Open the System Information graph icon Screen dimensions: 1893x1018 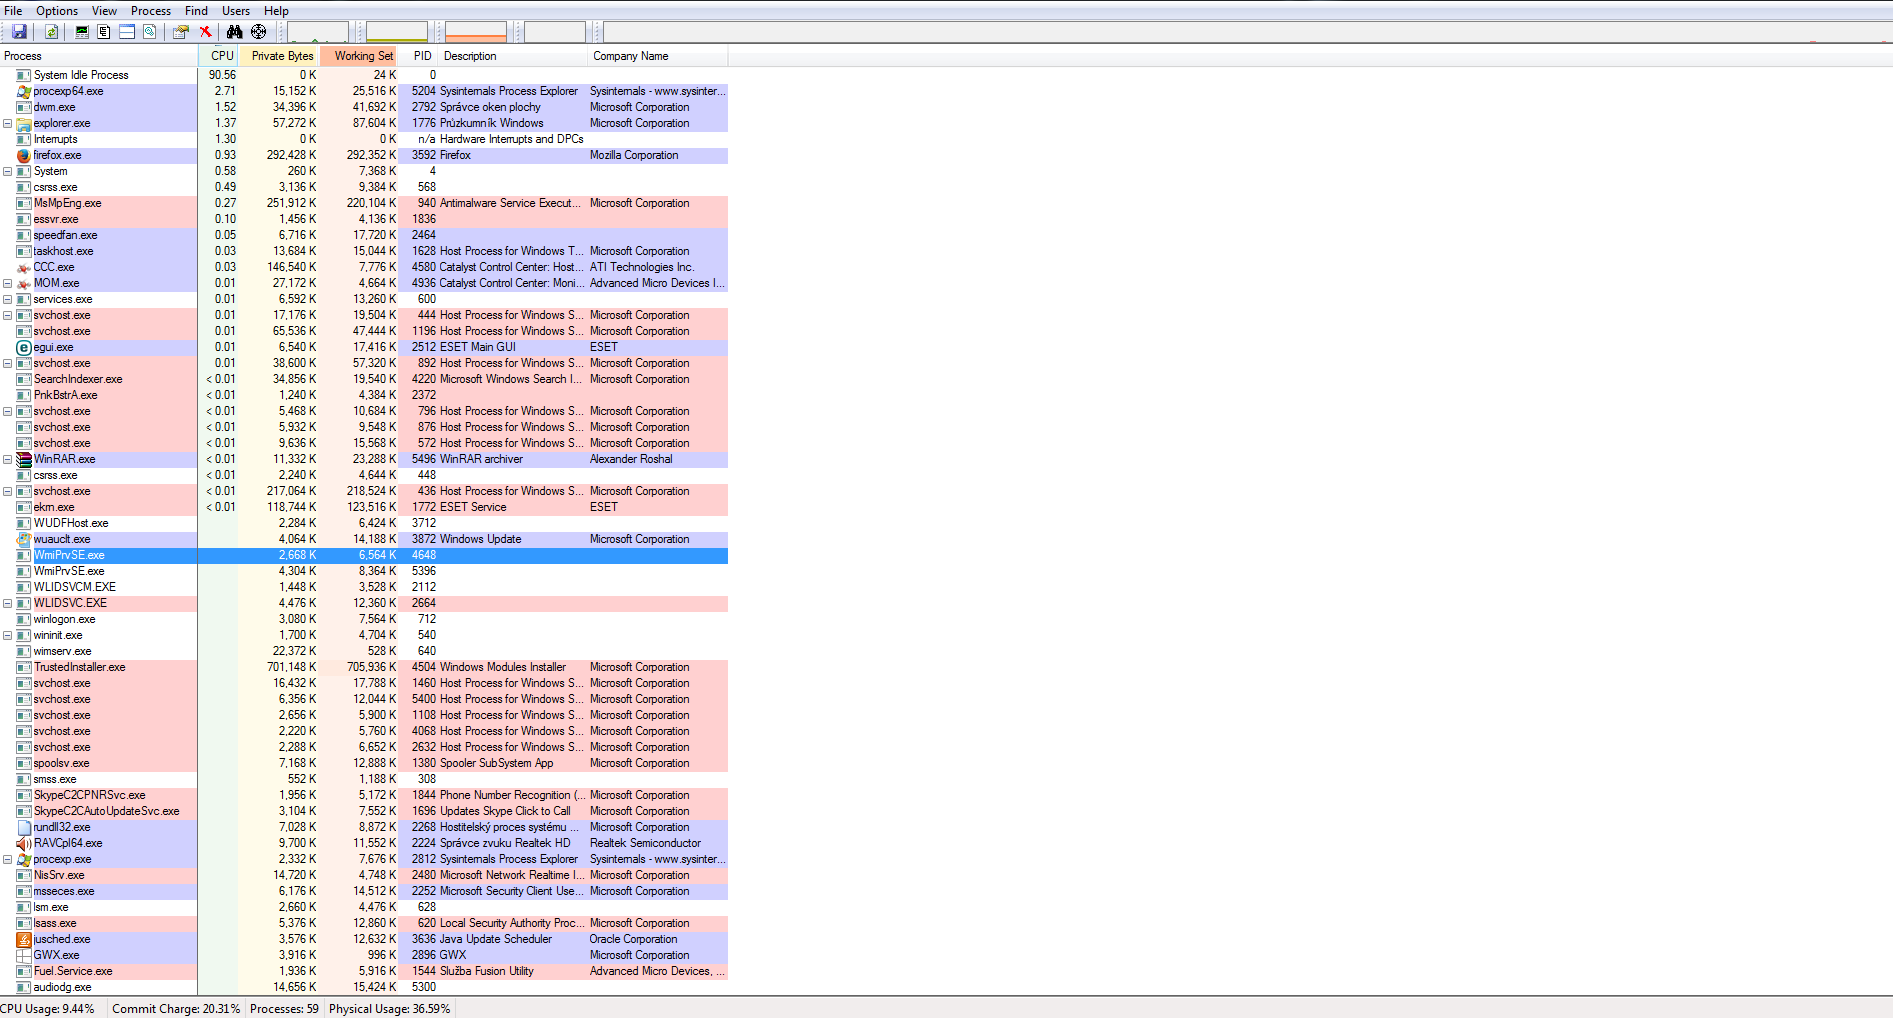coord(82,32)
